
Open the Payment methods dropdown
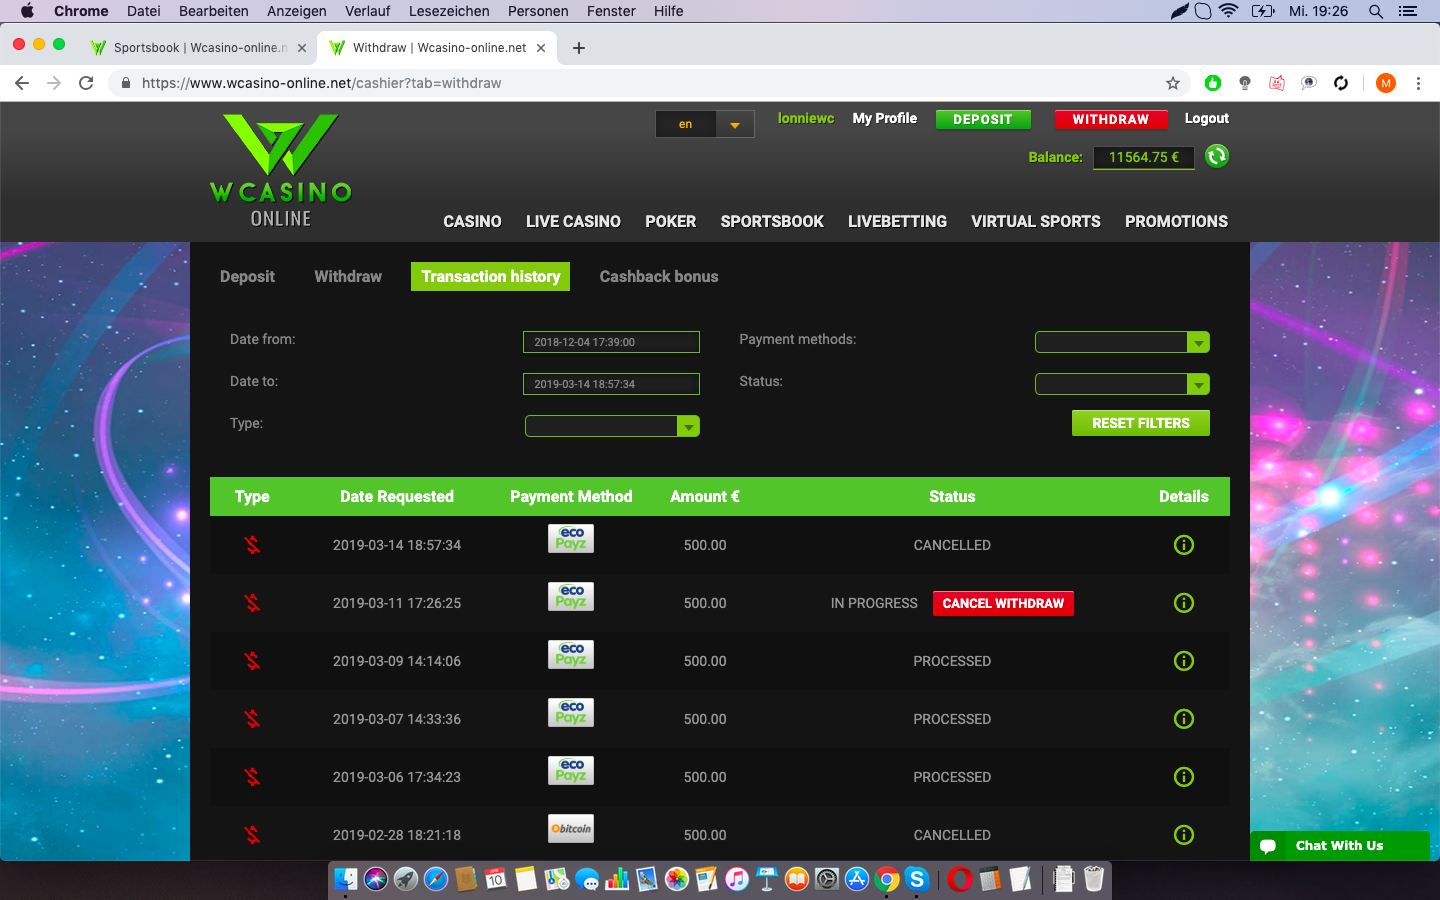click(1122, 342)
